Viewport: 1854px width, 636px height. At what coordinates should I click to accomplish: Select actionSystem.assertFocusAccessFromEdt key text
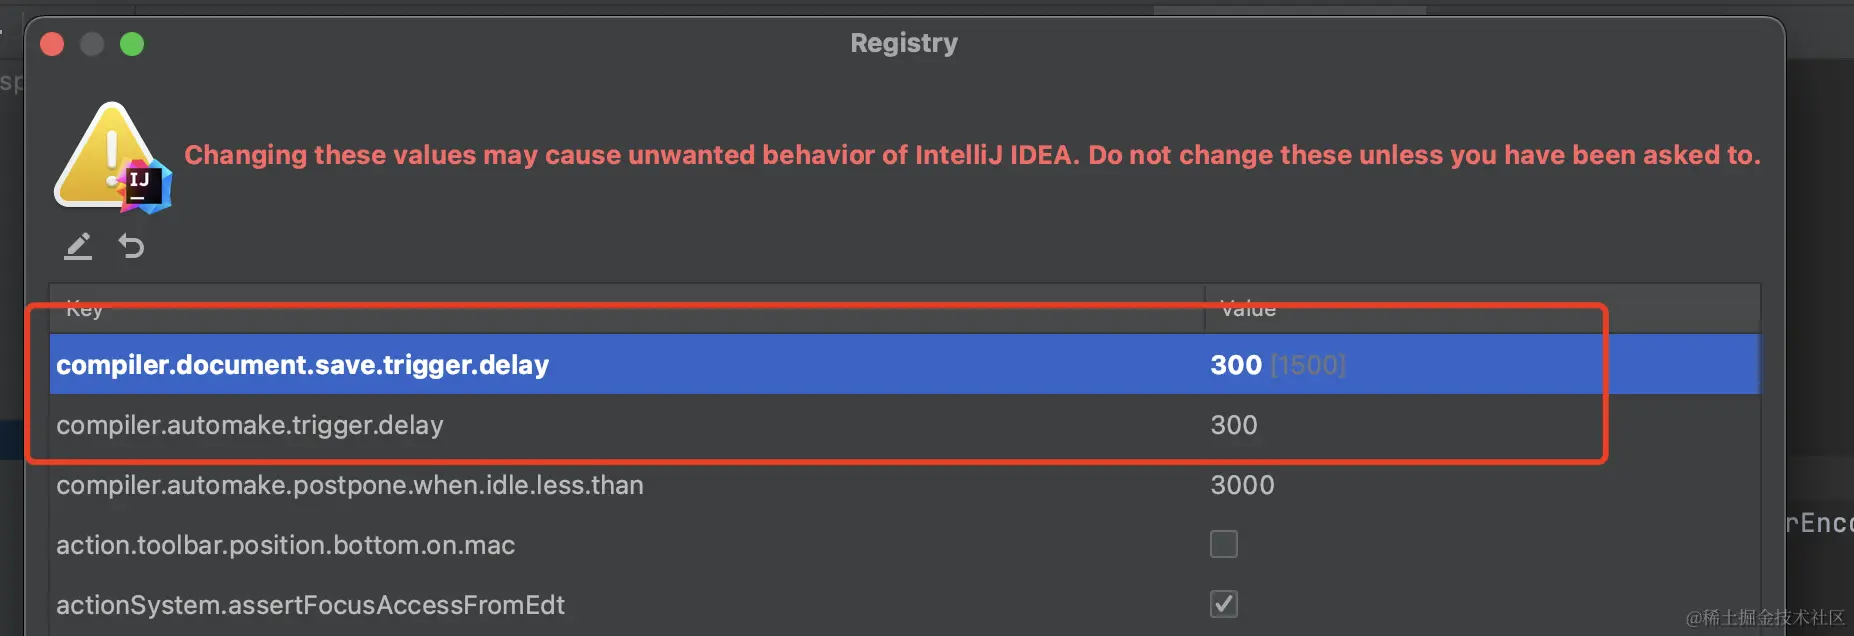pos(310,605)
